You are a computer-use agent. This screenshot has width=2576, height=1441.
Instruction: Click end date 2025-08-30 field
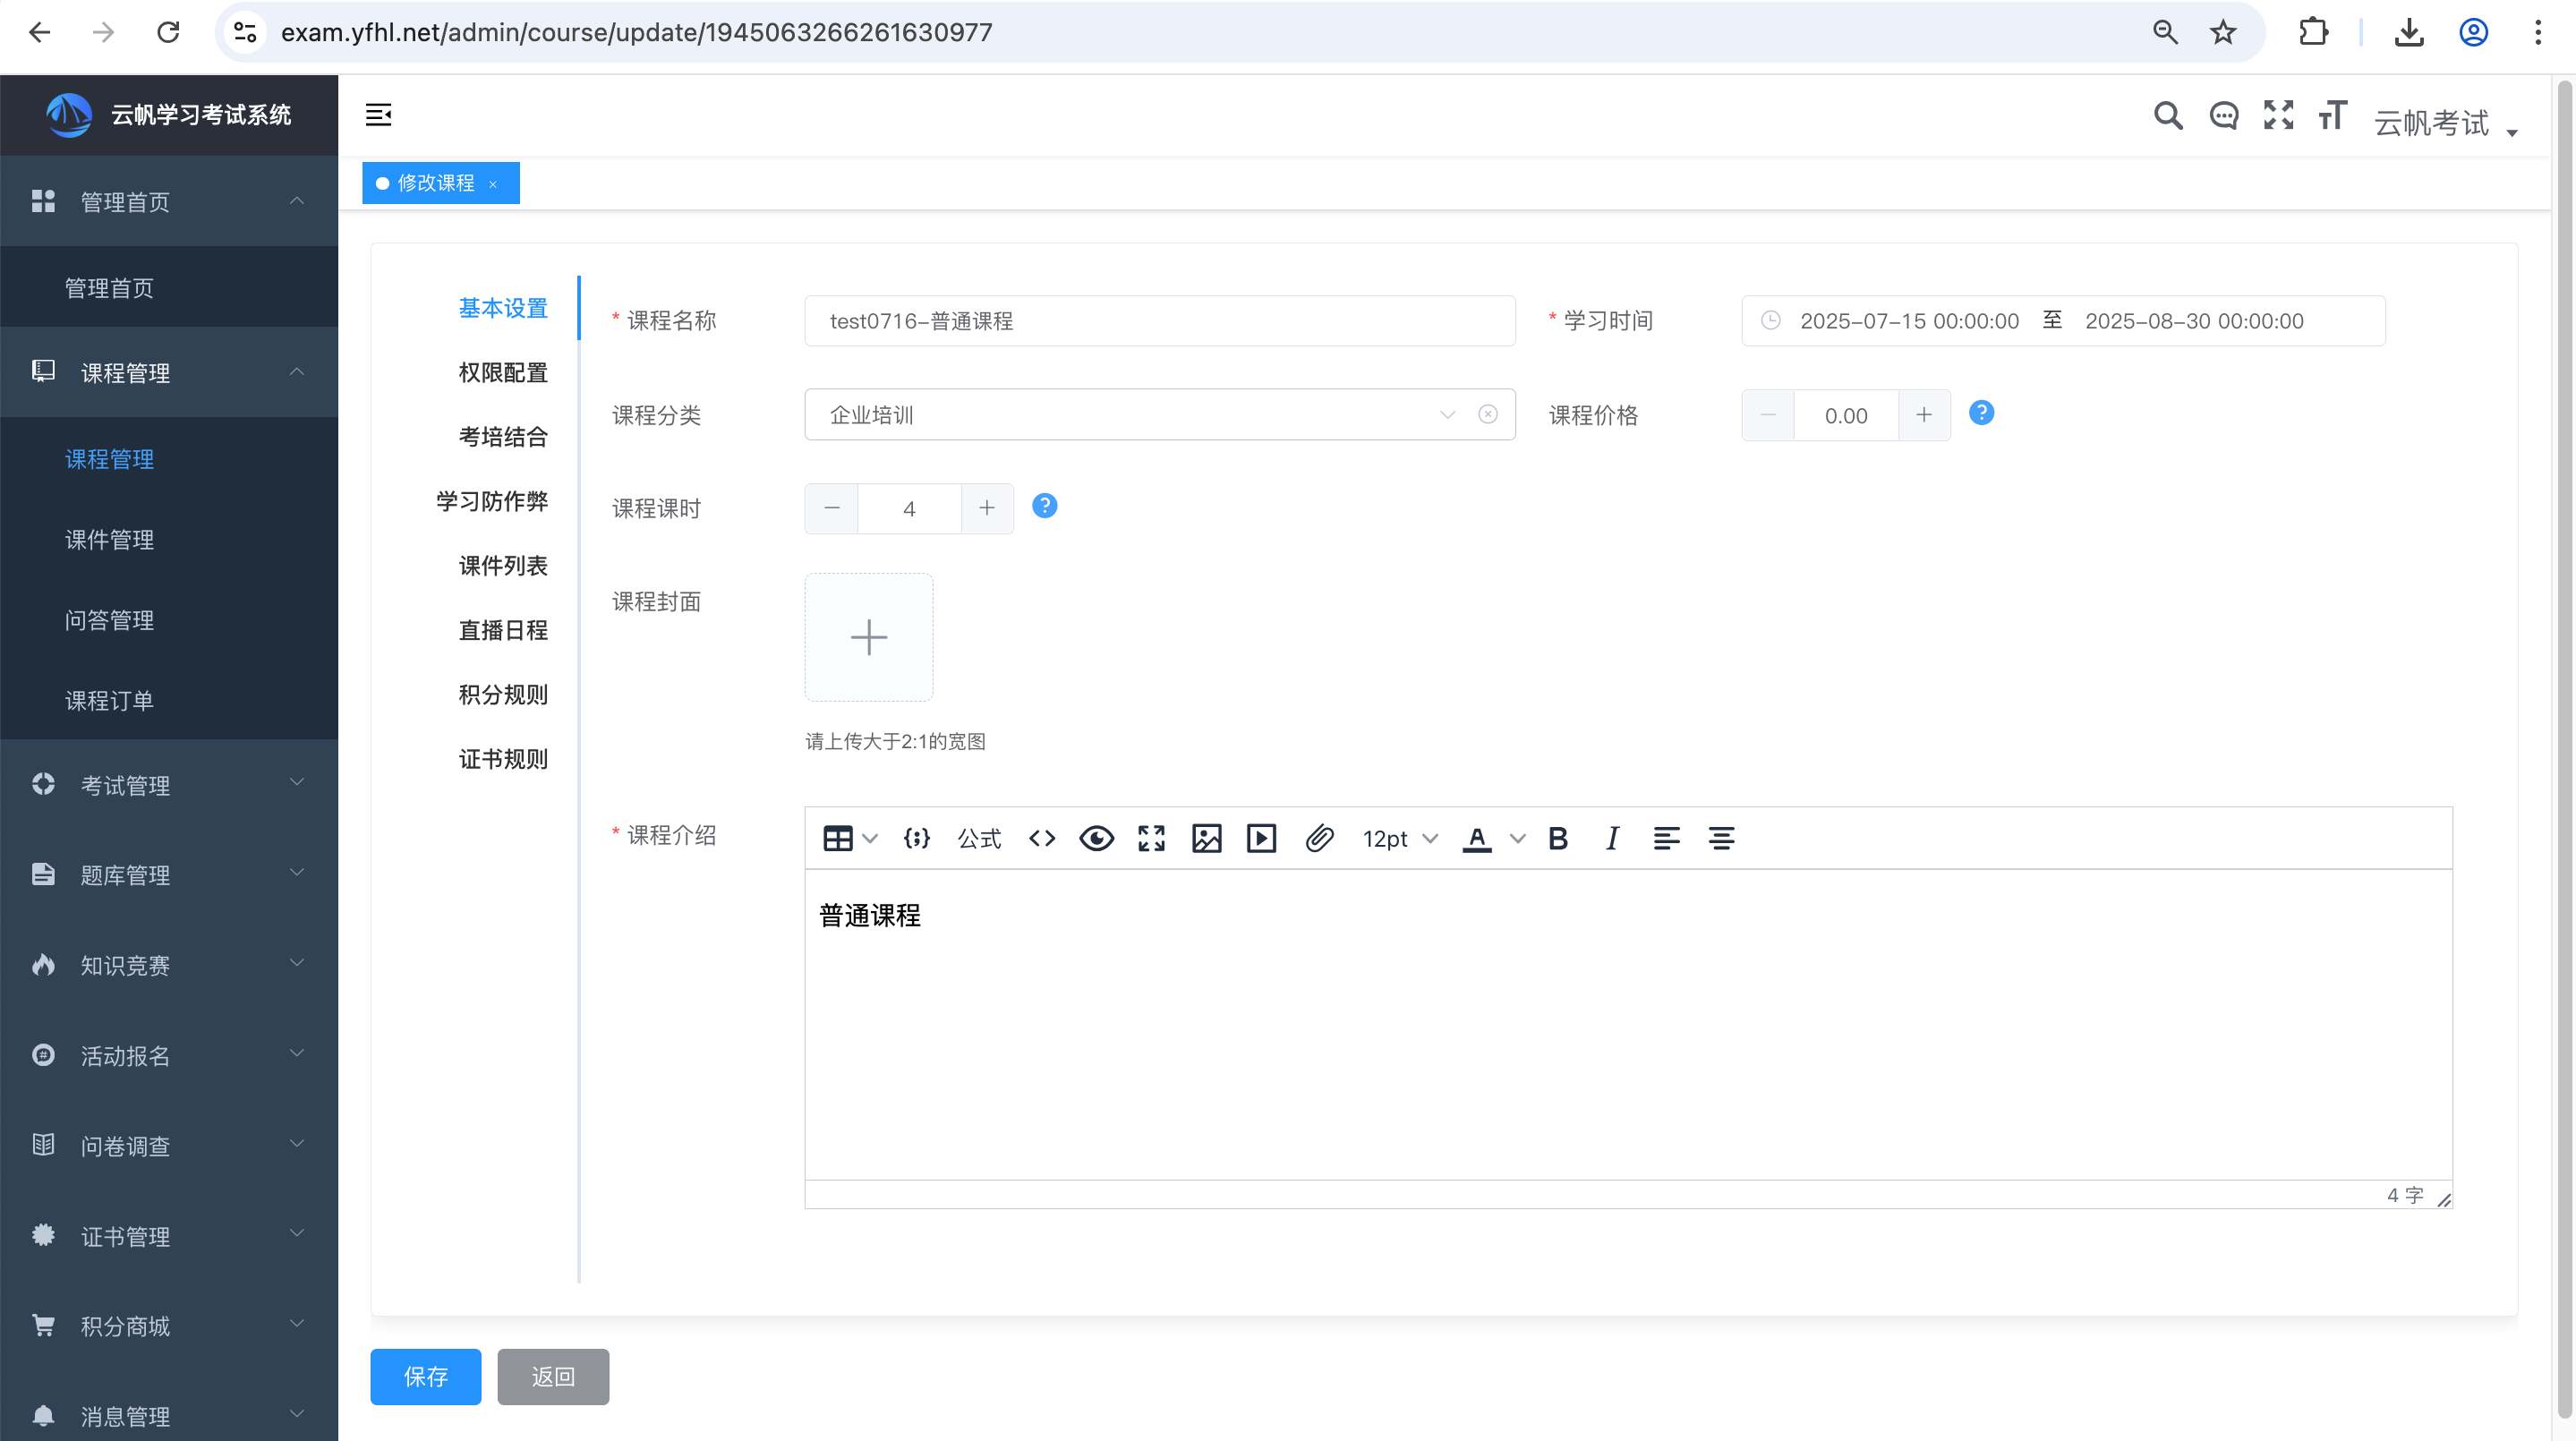point(2194,321)
